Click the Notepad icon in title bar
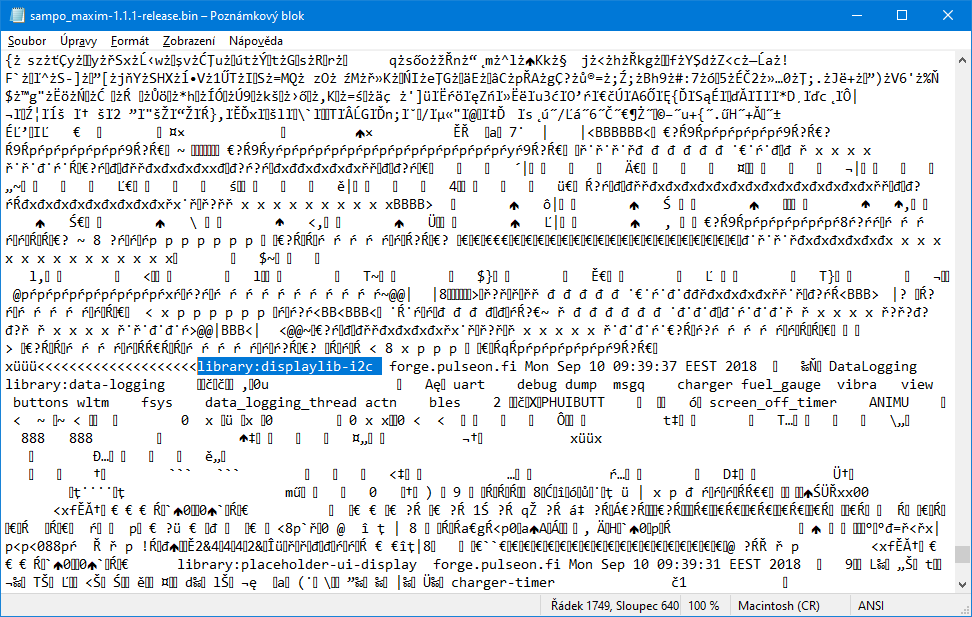972x617 pixels. tap(17, 16)
